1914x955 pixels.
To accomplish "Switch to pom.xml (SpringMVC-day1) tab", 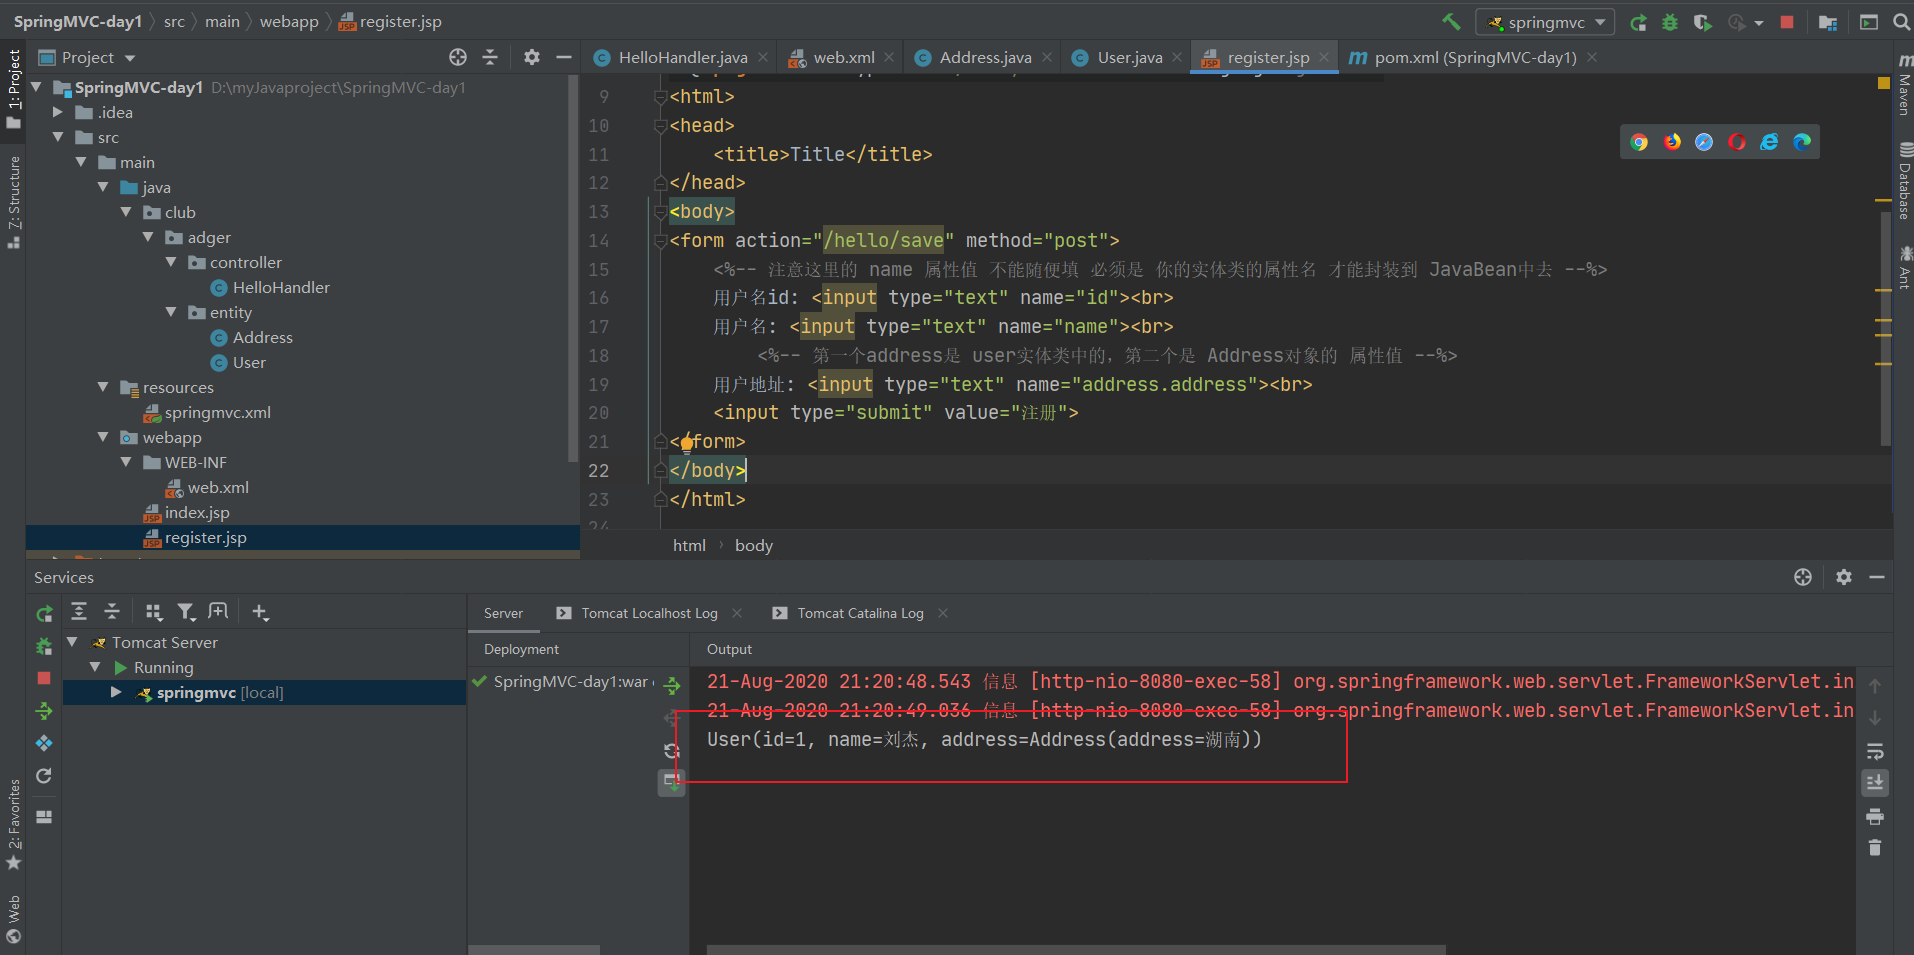I will (x=1474, y=57).
